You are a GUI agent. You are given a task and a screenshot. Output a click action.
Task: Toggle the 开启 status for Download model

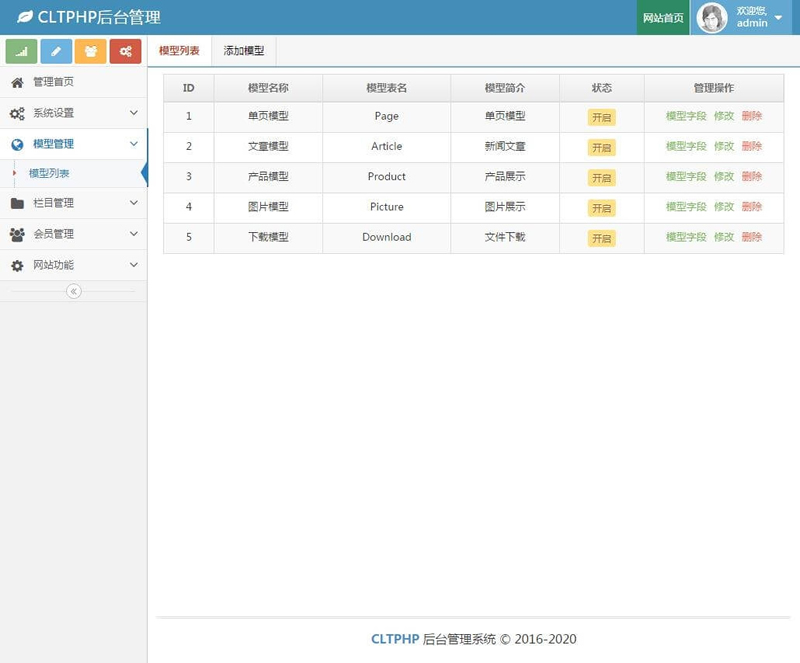click(601, 239)
